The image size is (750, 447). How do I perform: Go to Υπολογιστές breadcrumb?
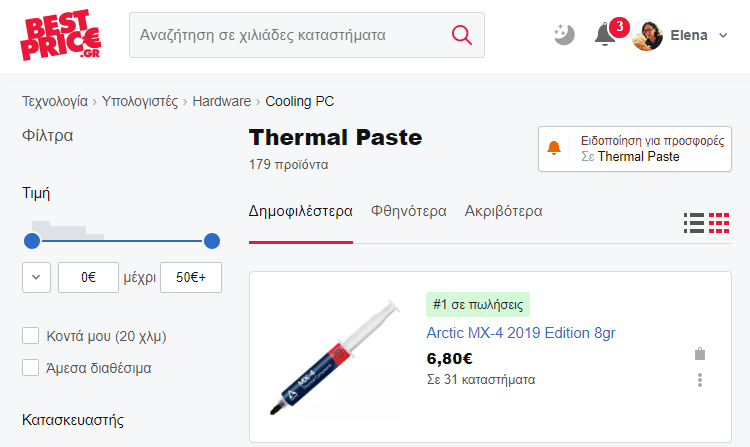[x=140, y=101]
